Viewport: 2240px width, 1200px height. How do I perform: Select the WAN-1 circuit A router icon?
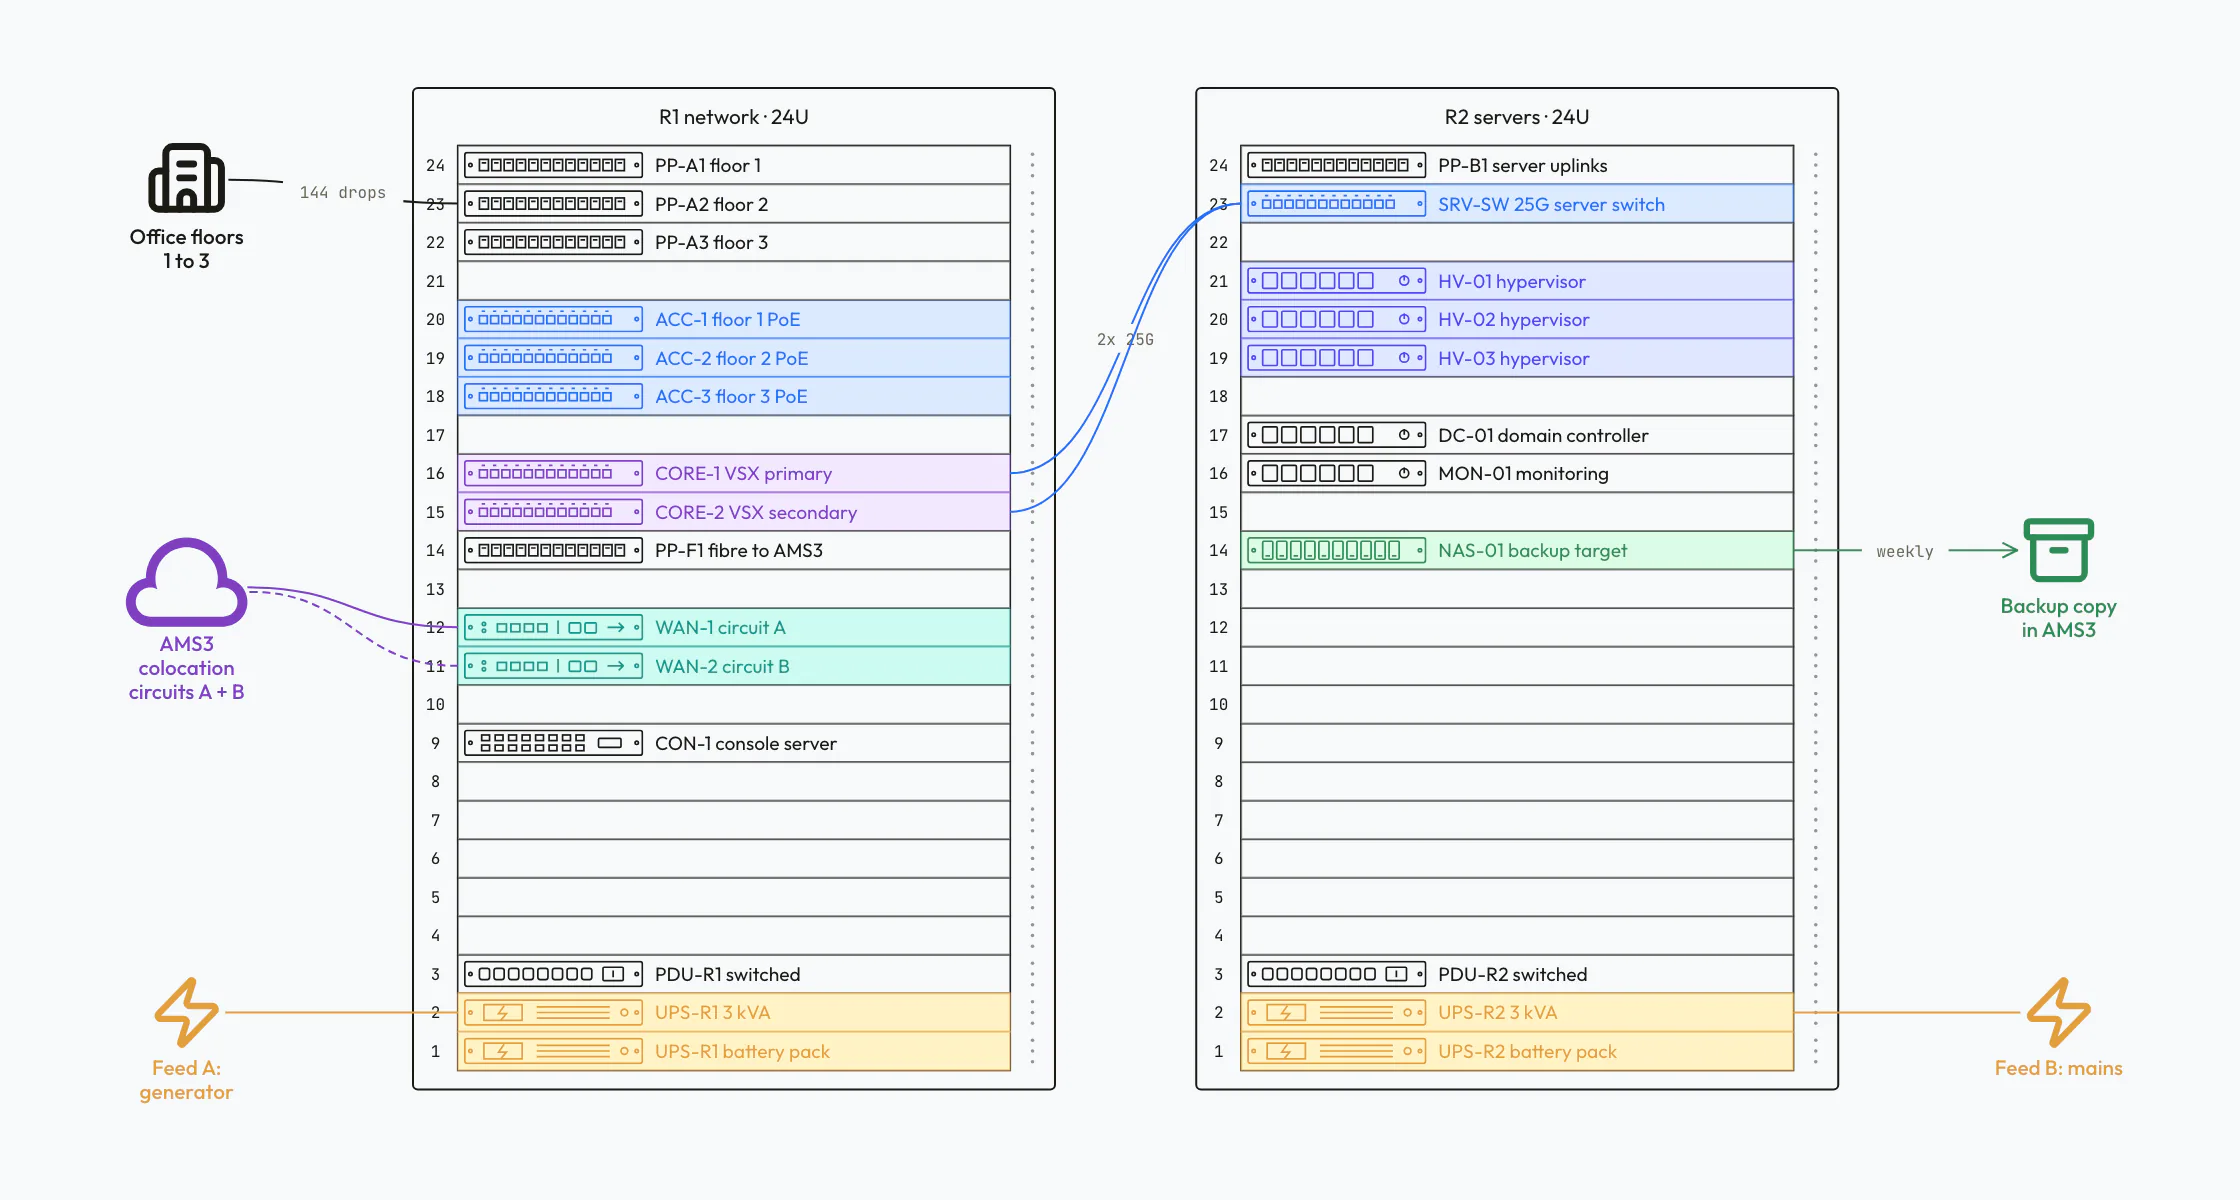point(553,628)
